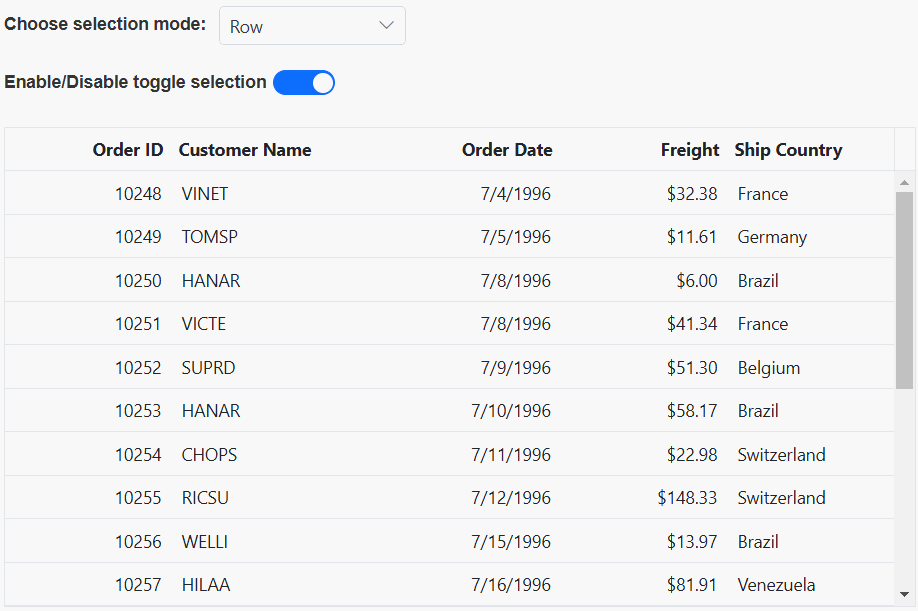Viewport: 918px width, 611px height.
Task: Select customer SUPRD cell
Action: (208, 368)
